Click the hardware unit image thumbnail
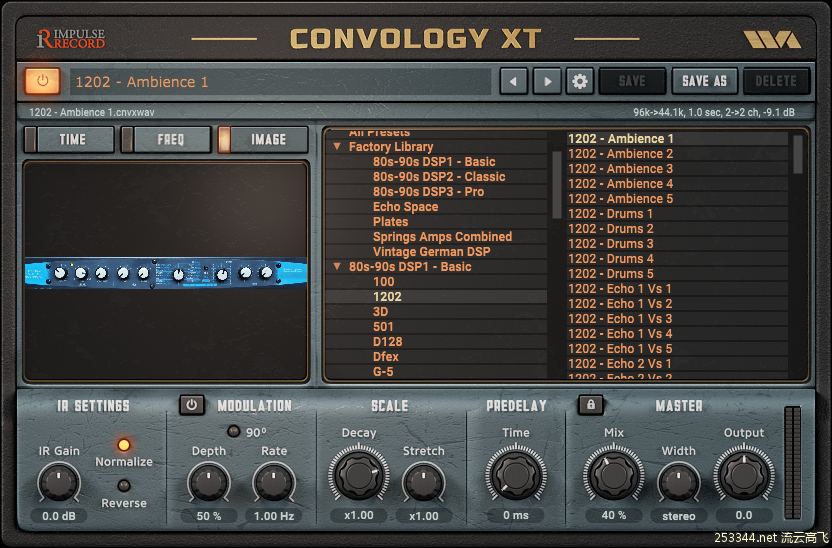Image resolution: width=832 pixels, height=548 pixels. [166, 273]
